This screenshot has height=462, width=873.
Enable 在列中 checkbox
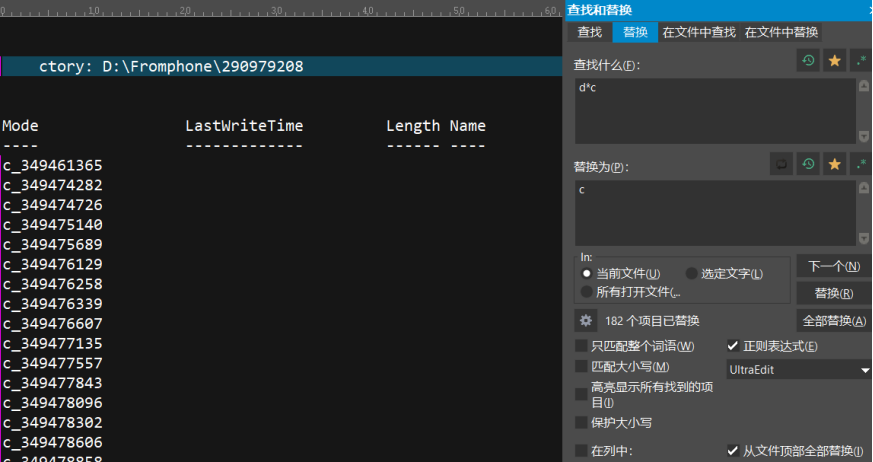point(581,450)
